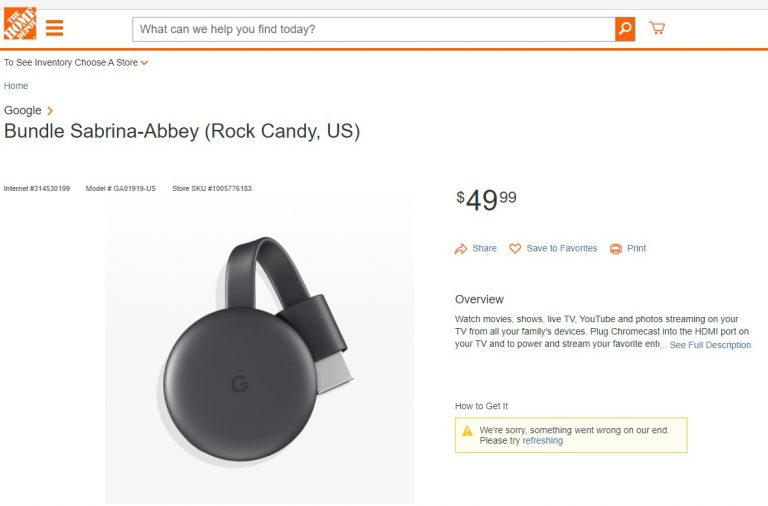Click the orange chevron next to Google
The height and width of the screenshot is (506, 768).
[50, 111]
